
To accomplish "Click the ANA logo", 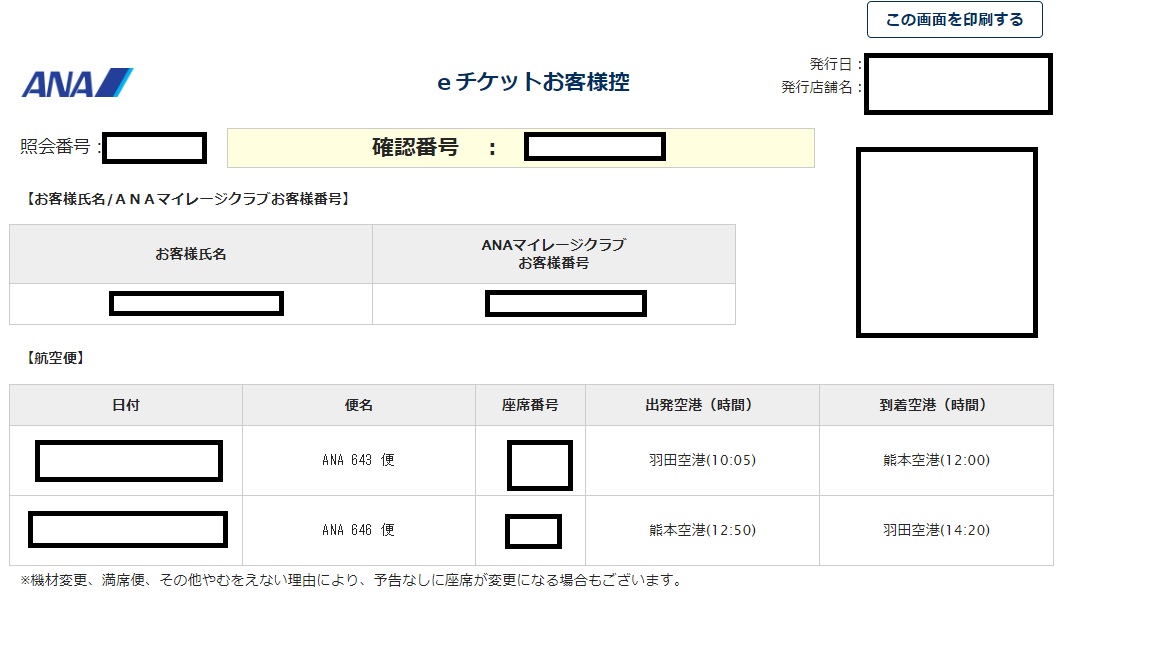I will [77, 83].
